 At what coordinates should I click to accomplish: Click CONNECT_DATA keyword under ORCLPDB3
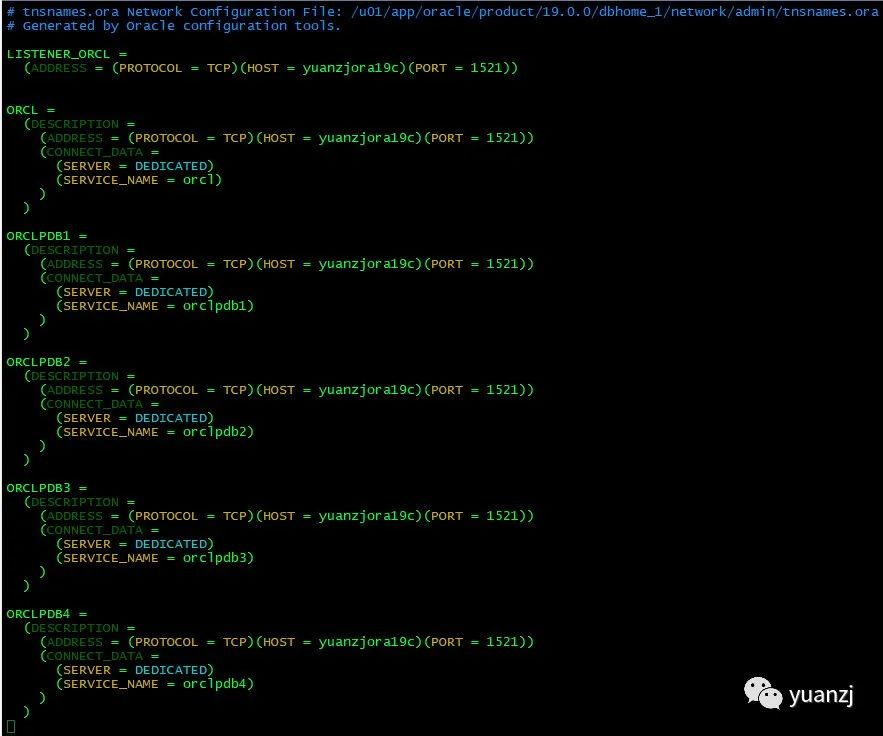click(x=95, y=530)
